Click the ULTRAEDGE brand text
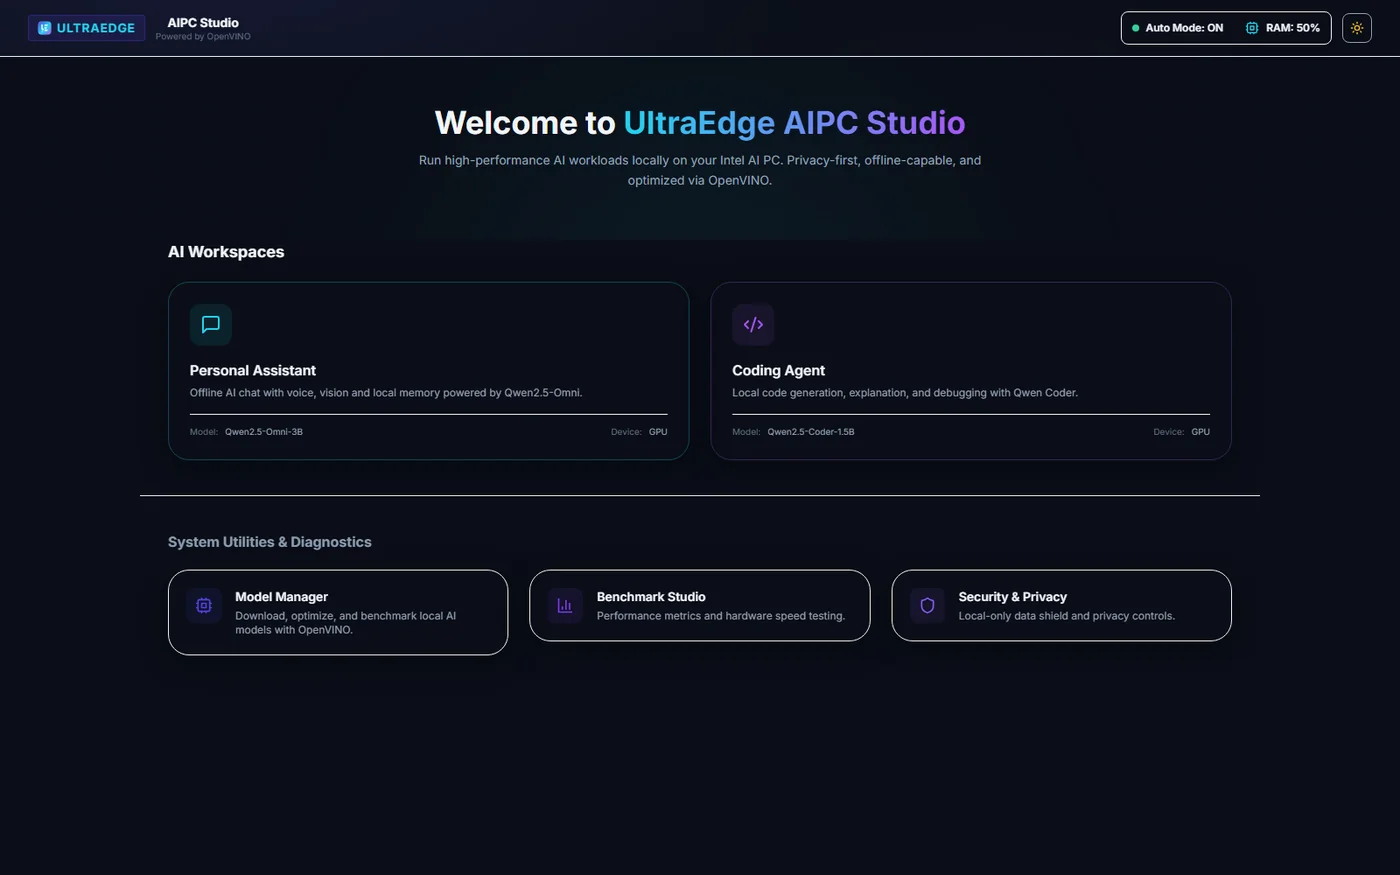Screen dimensions: 1400x875 96,28
